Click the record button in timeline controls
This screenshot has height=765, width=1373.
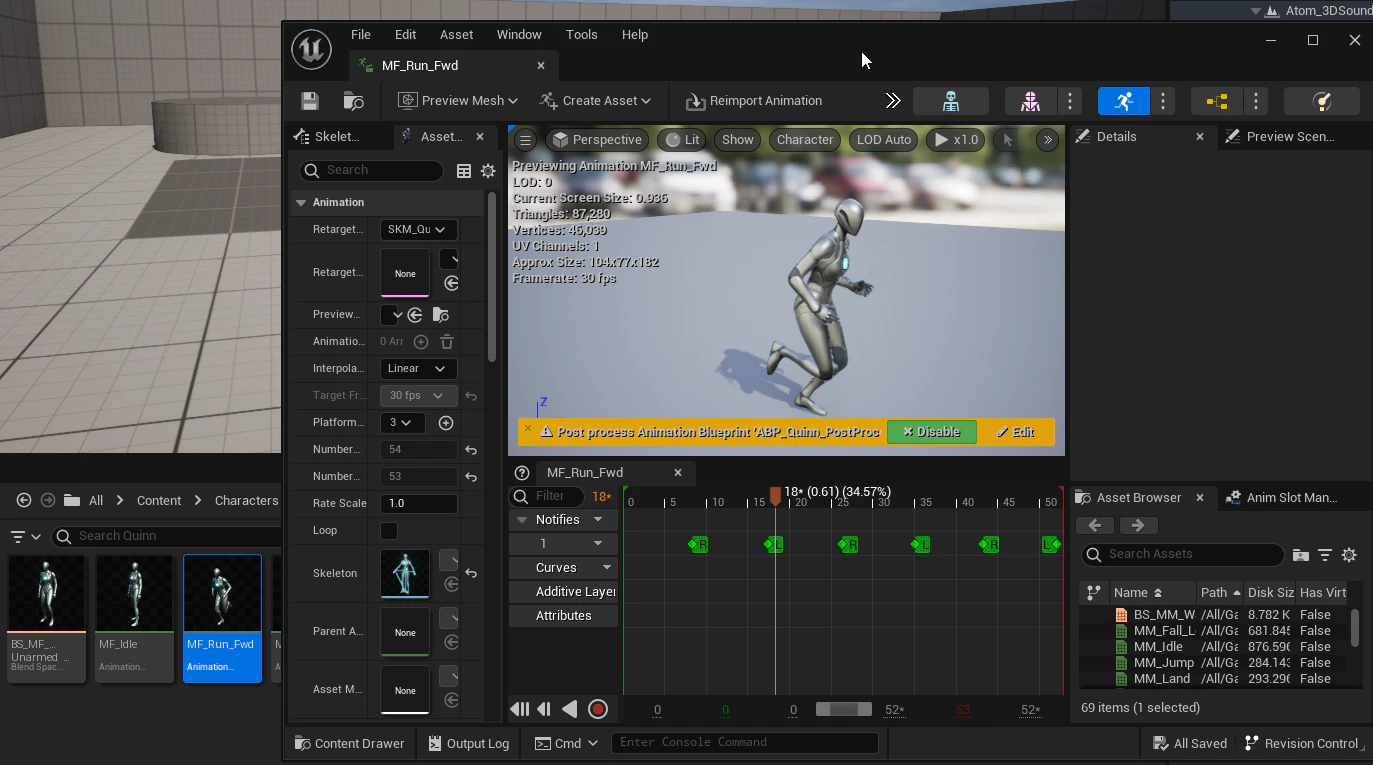tap(598, 709)
